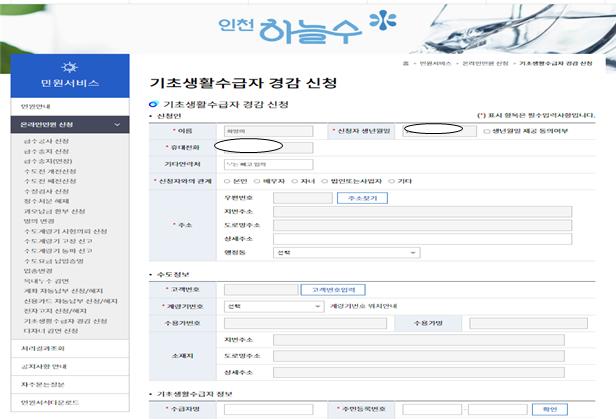Open 전자고지 신청/해지 sidebar link
The height and width of the screenshot is (419, 616).
pos(55,311)
